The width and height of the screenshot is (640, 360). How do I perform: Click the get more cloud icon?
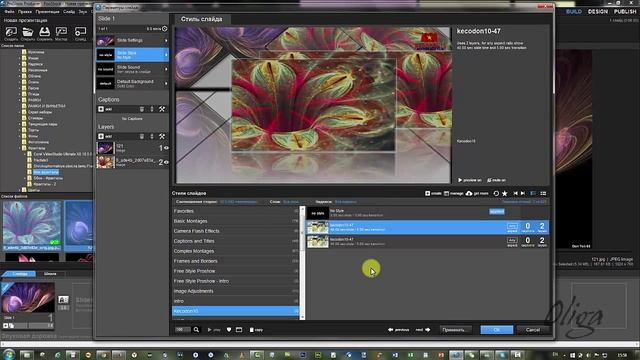(469, 193)
